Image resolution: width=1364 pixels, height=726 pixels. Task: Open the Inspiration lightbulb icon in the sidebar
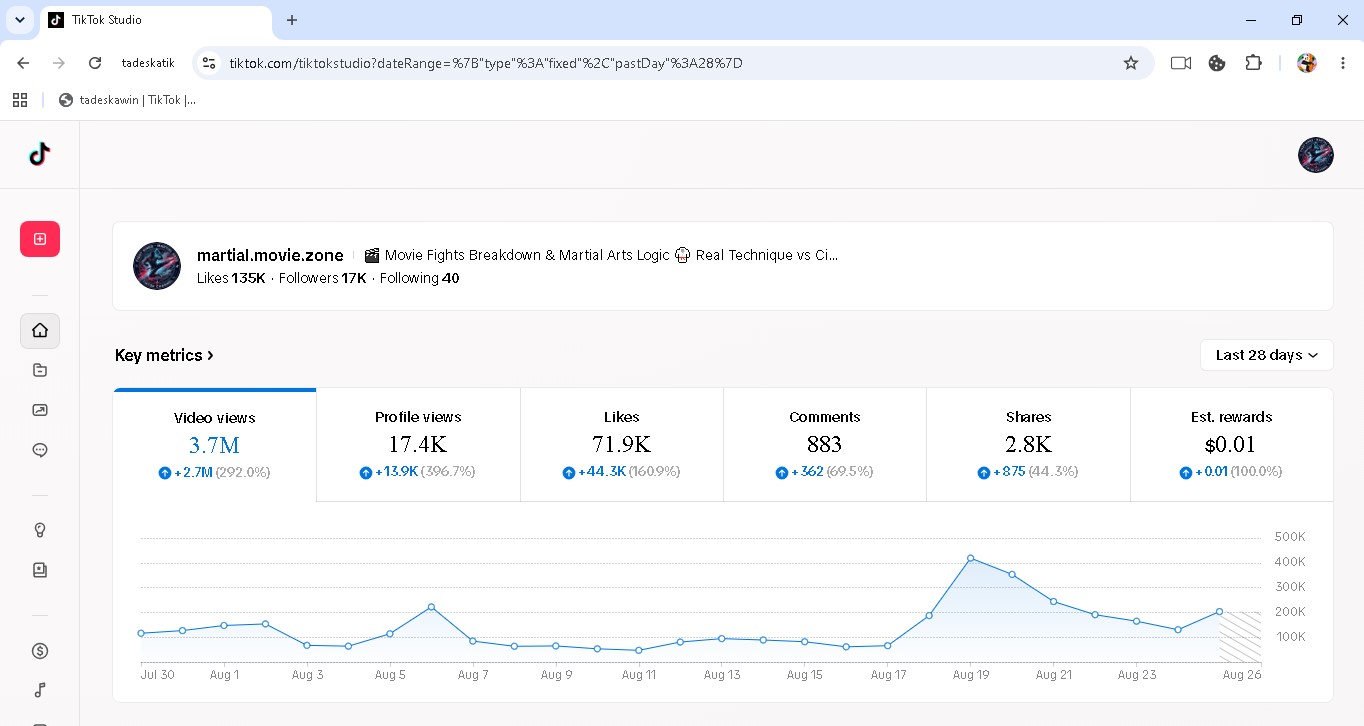(x=40, y=530)
